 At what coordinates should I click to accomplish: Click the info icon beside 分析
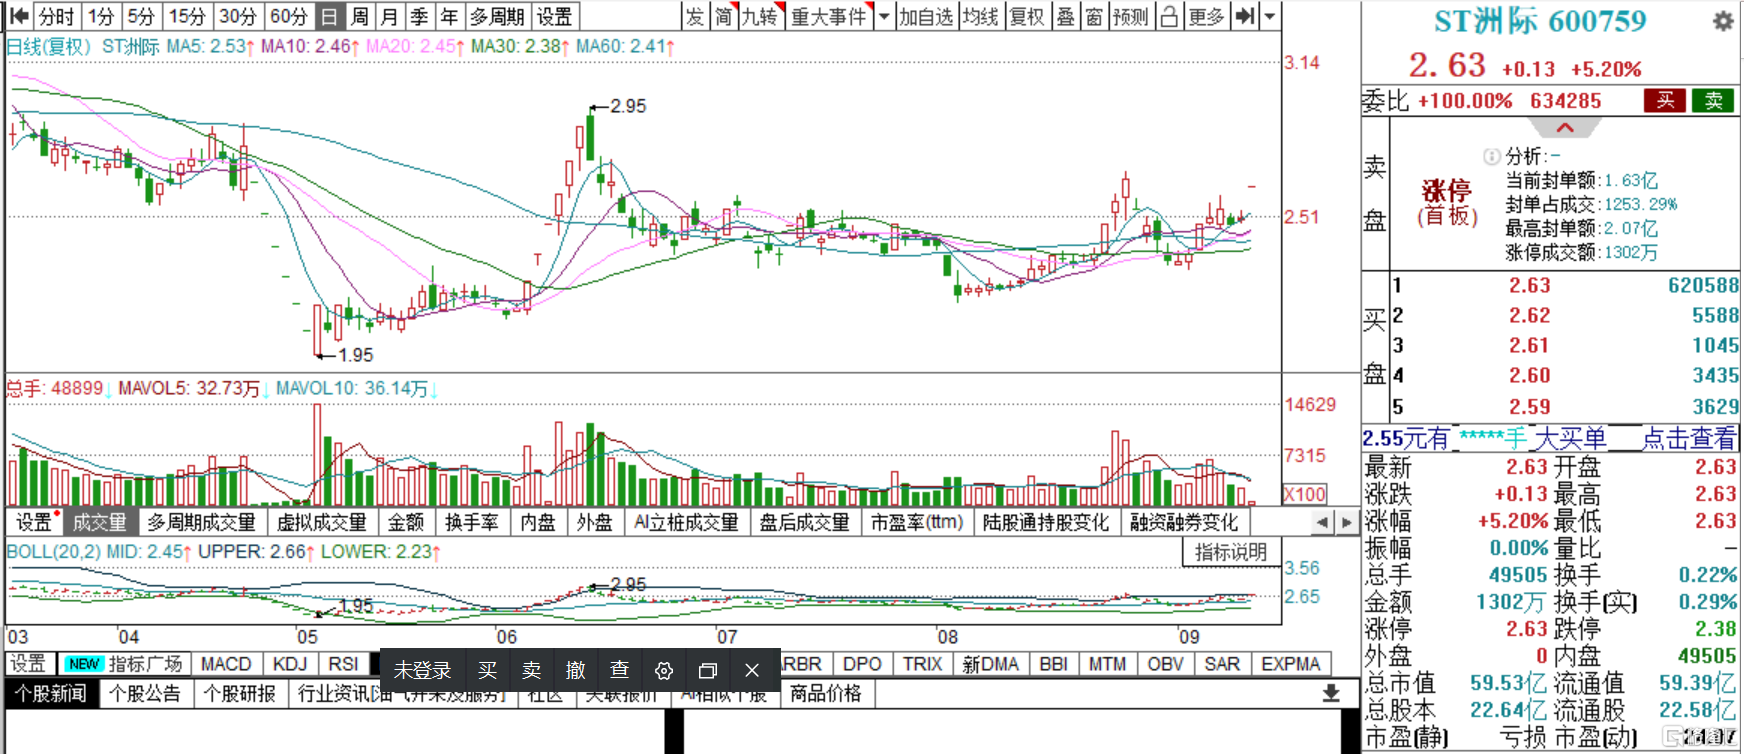click(x=1491, y=156)
